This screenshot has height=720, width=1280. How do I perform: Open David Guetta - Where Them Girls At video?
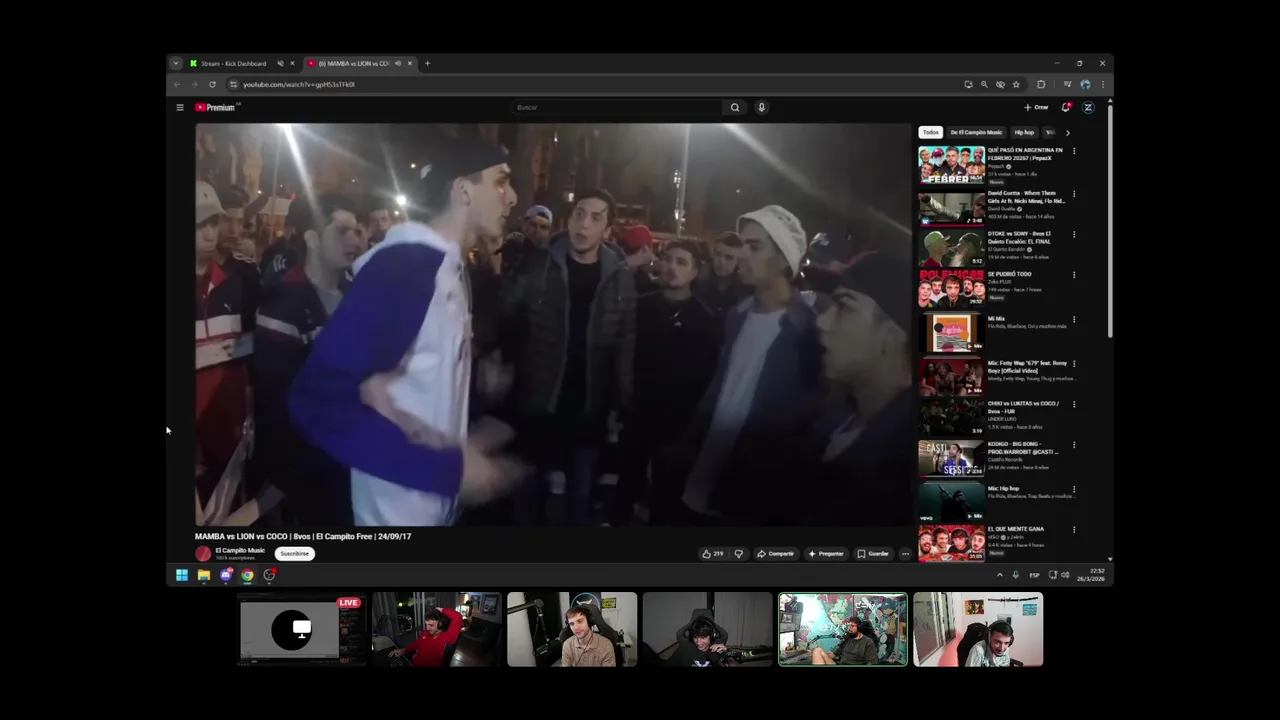pyautogui.click(x=952, y=207)
